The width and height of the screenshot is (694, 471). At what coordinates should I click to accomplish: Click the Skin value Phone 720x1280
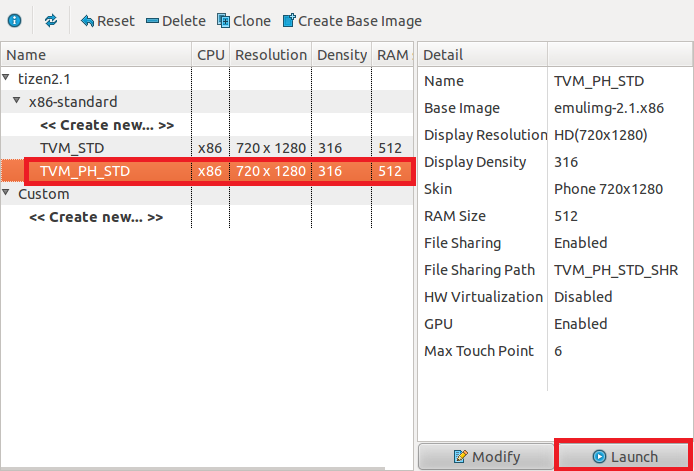pyautogui.click(x=608, y=189)
